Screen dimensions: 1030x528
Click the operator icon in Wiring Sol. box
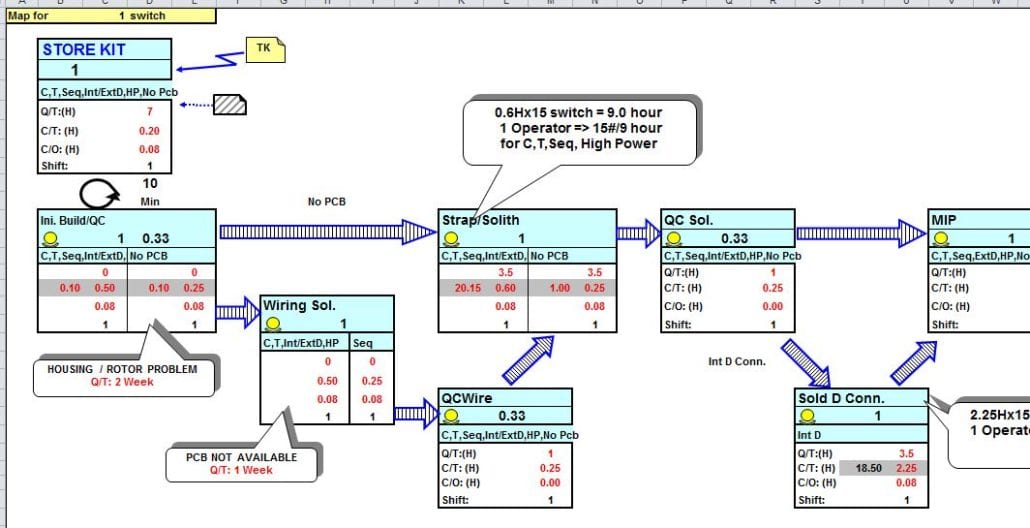[x=273, y=323]
